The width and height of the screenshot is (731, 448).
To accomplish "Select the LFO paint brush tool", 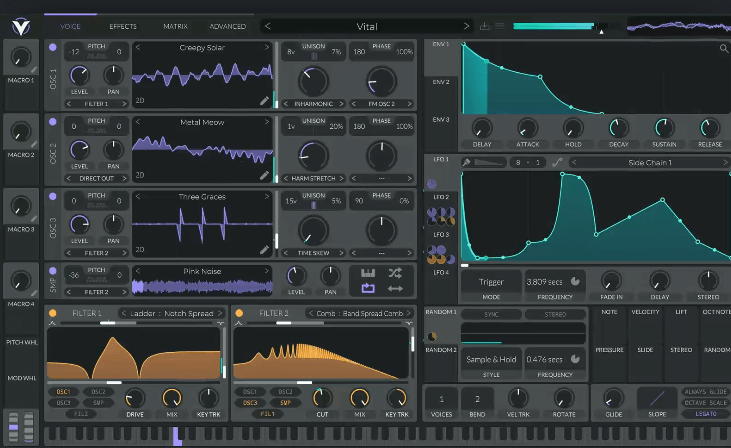I will 467,162.
